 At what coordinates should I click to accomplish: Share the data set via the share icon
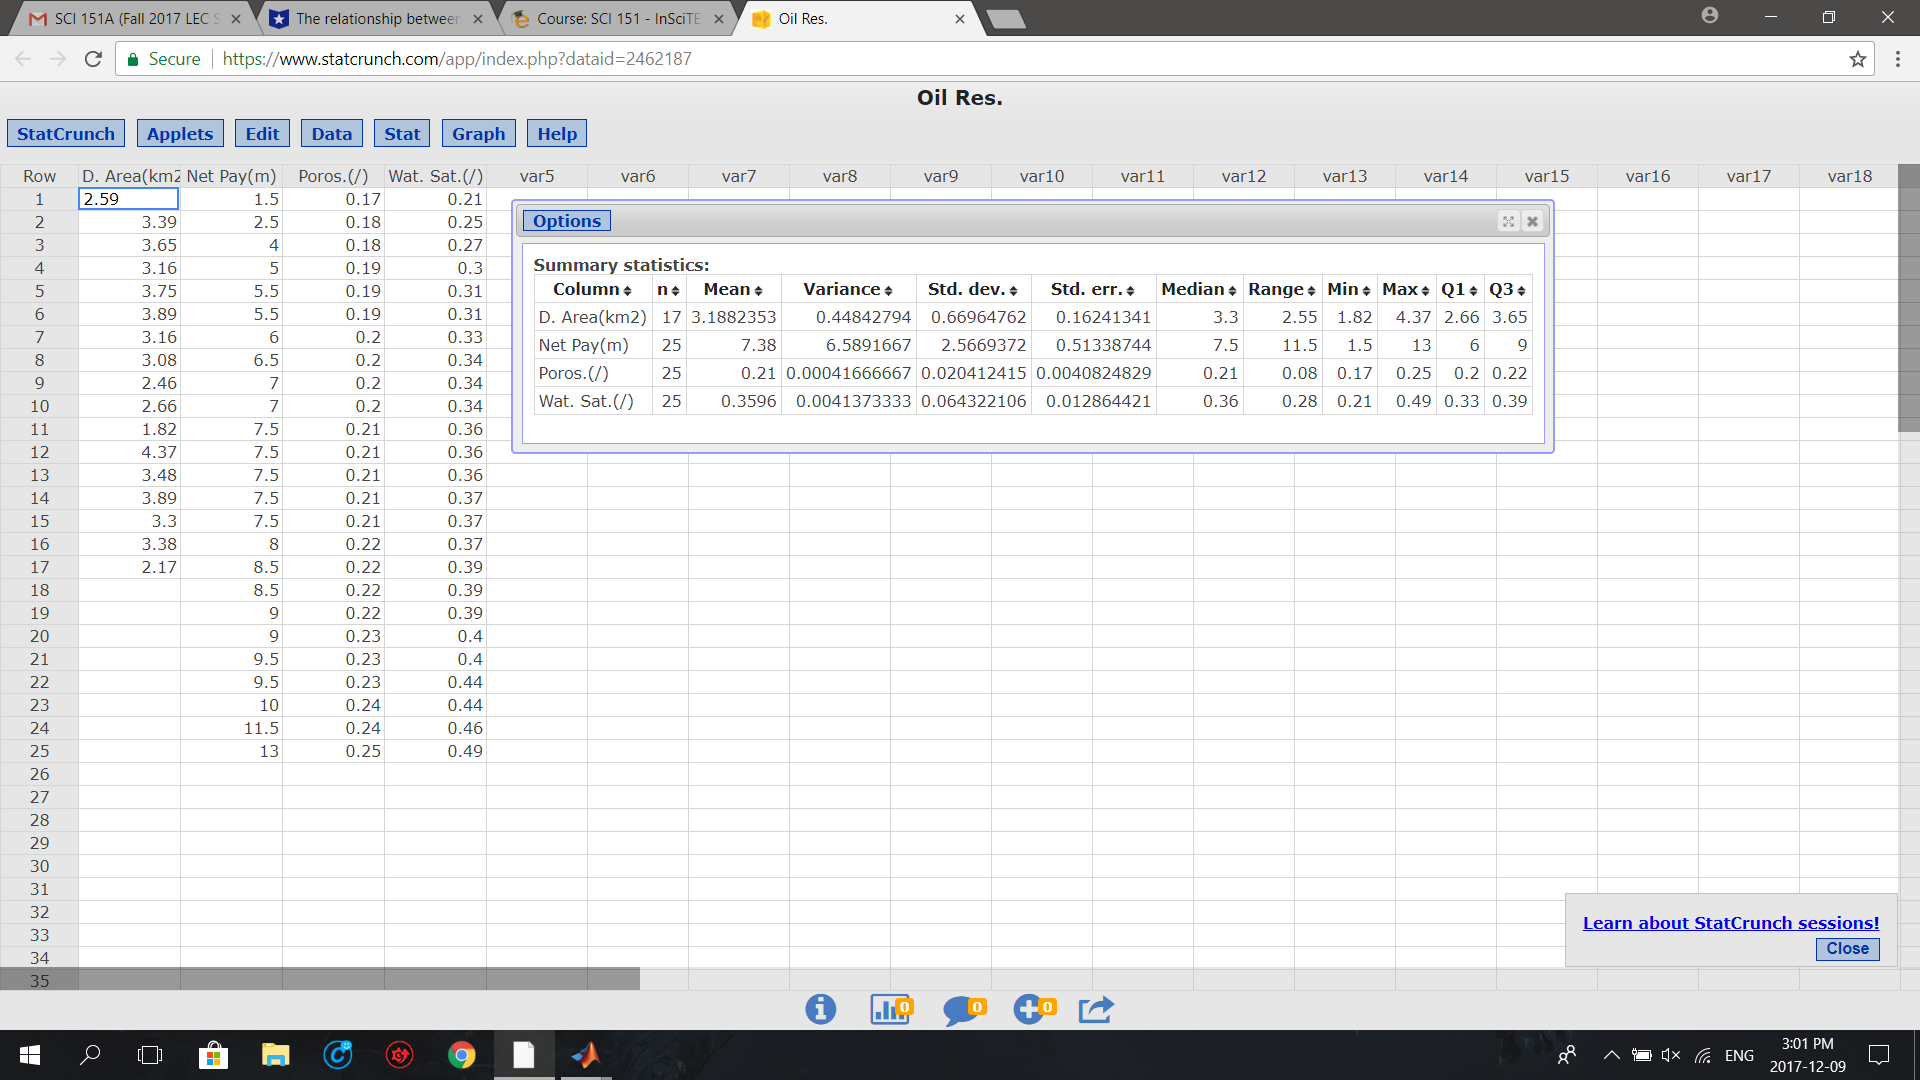pyautogui.click(x=1096, y=1010)
